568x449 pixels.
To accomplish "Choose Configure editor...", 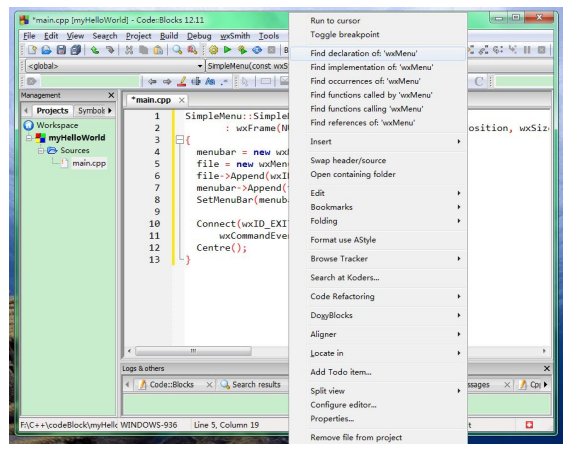I will tap(378, 405).
